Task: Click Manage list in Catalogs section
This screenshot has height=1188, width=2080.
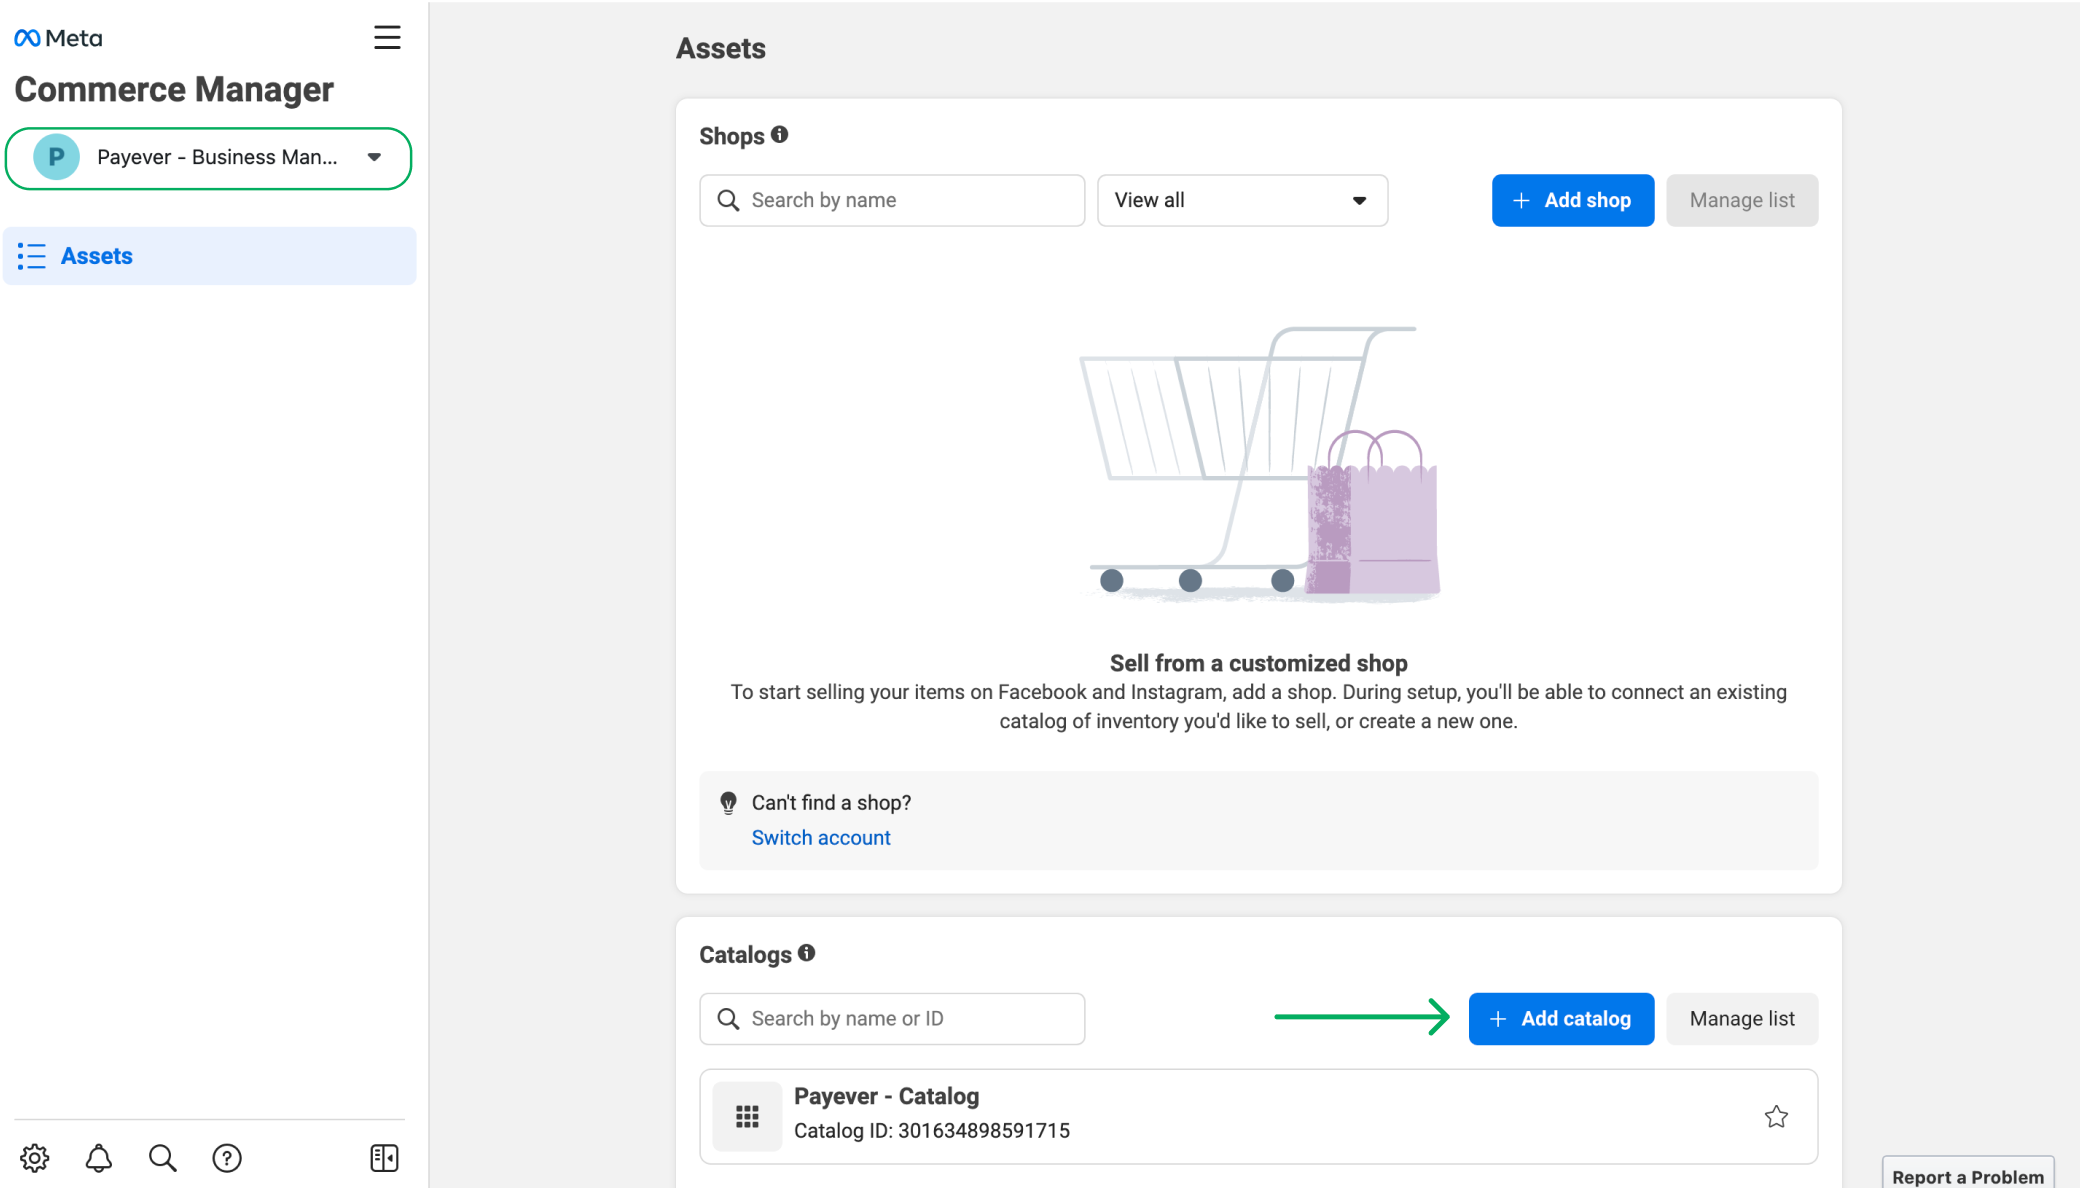Action: [x=1742, y=1019]
